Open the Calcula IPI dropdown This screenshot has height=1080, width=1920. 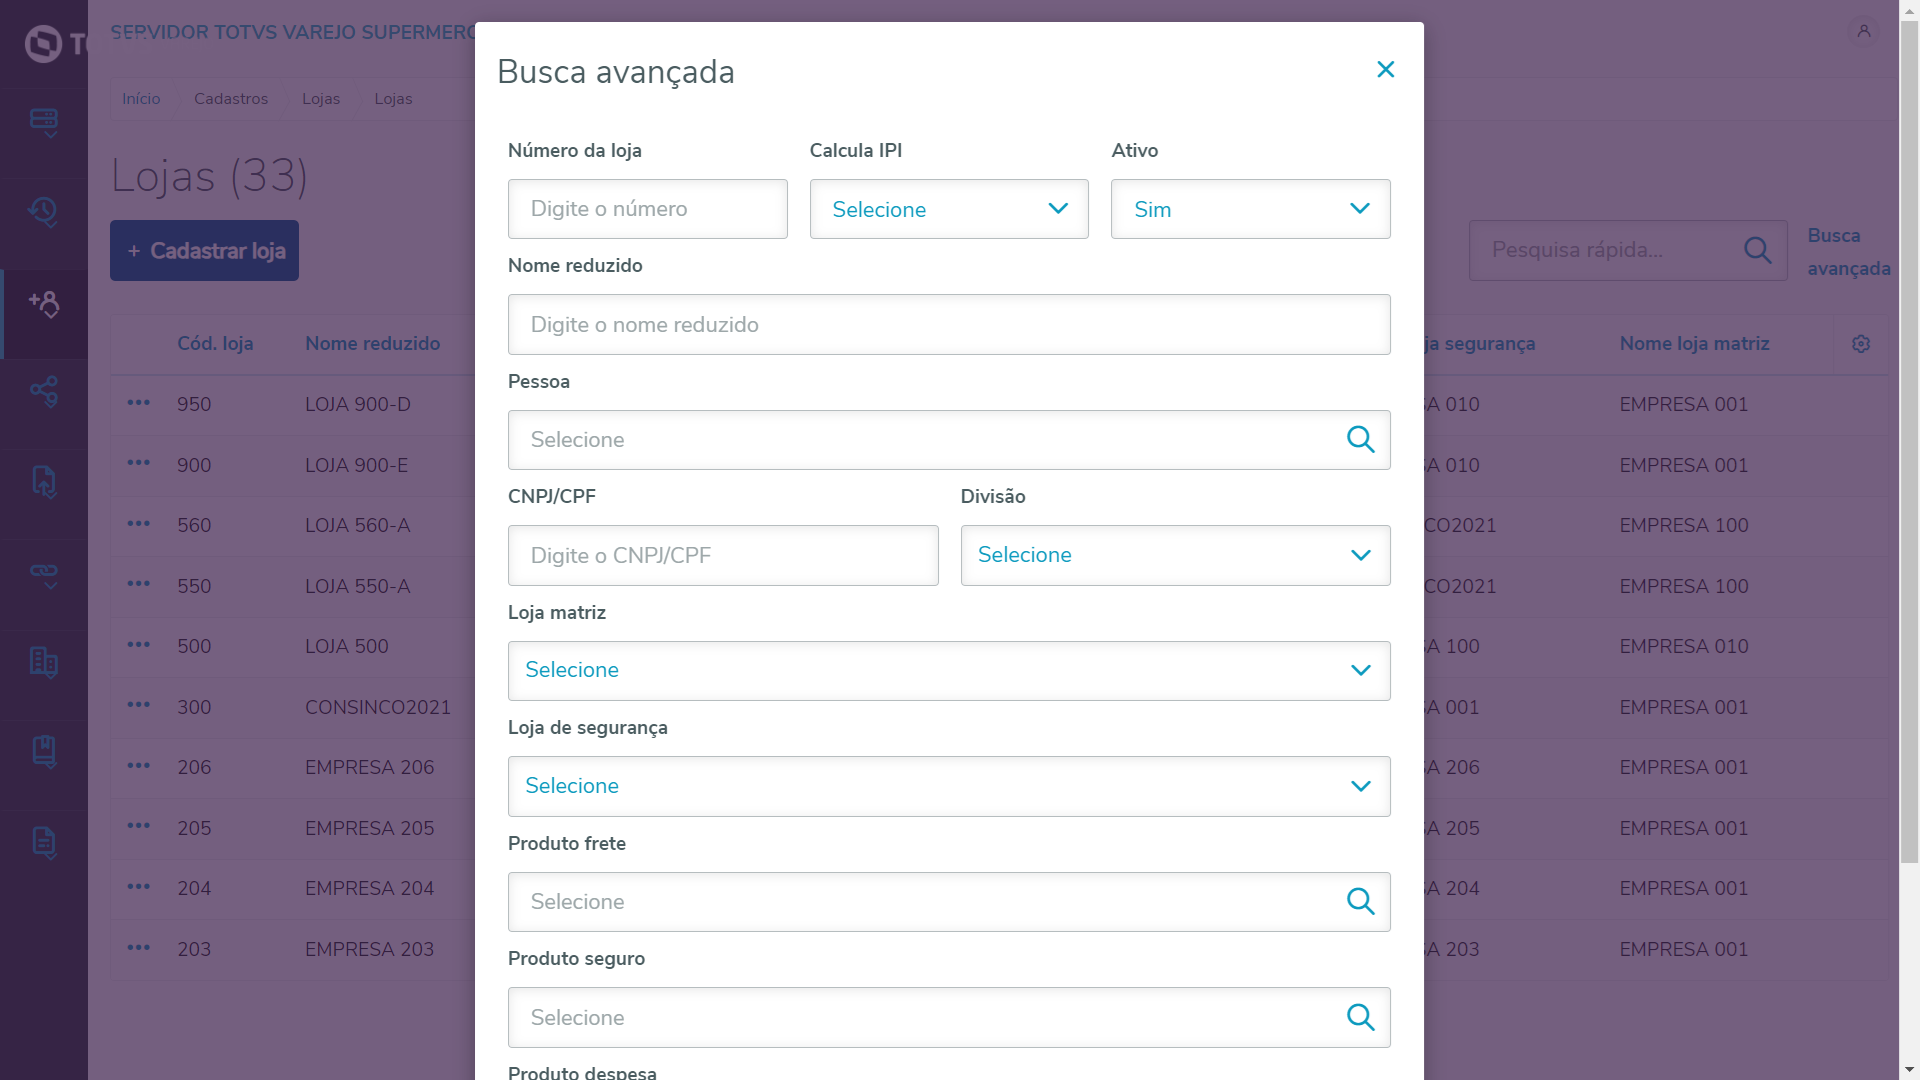[948, 209]
